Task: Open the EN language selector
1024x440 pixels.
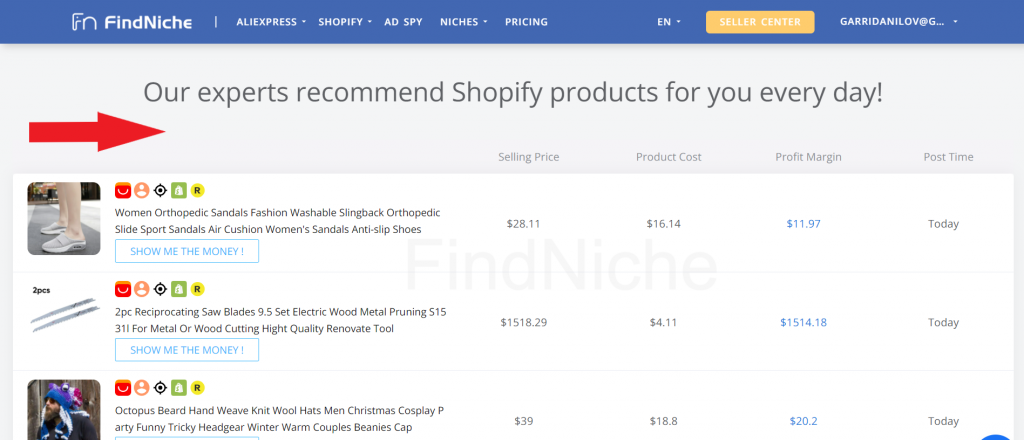Action: coord(669,22)
